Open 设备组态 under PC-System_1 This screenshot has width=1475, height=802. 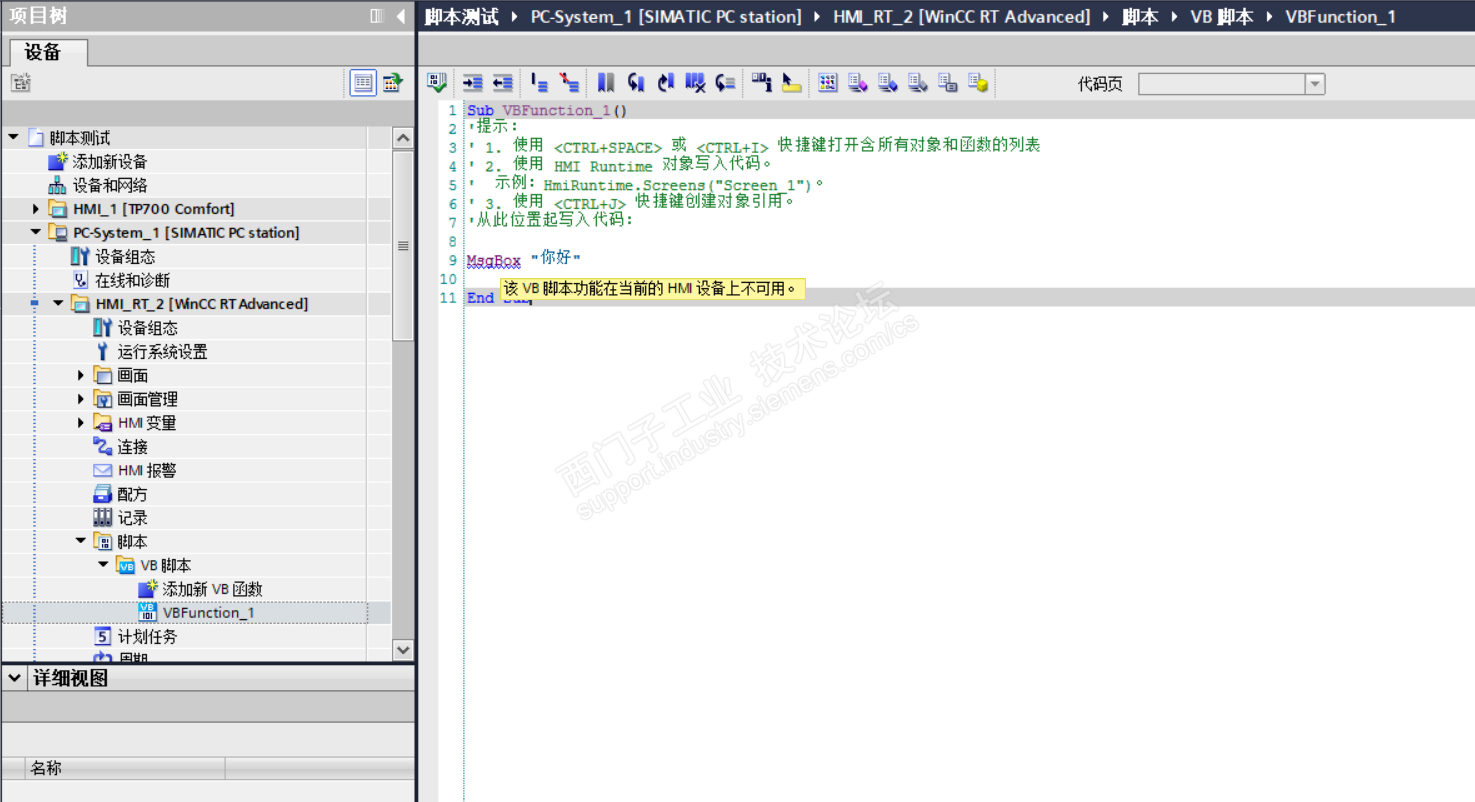[125, 257]
